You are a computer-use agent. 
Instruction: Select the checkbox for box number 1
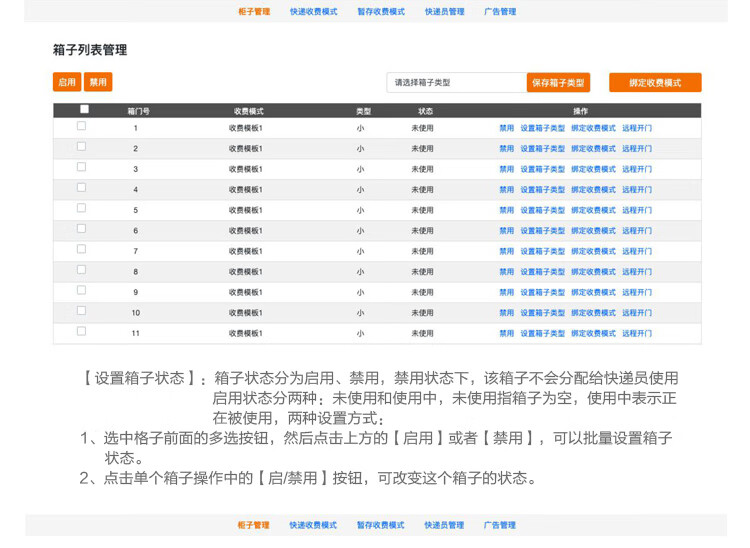coord(82,126)
